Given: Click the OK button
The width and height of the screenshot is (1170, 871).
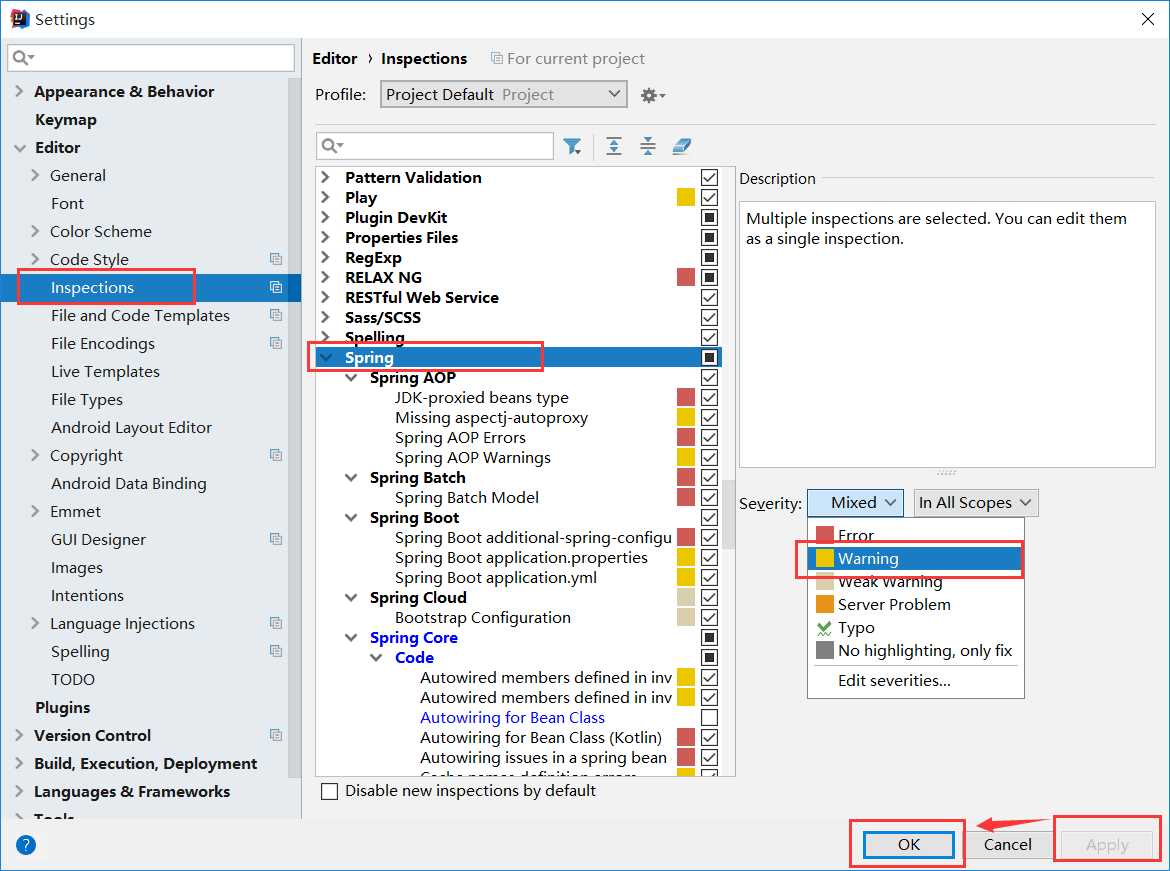Looking at the screenshot, I should tap(908, 845).
